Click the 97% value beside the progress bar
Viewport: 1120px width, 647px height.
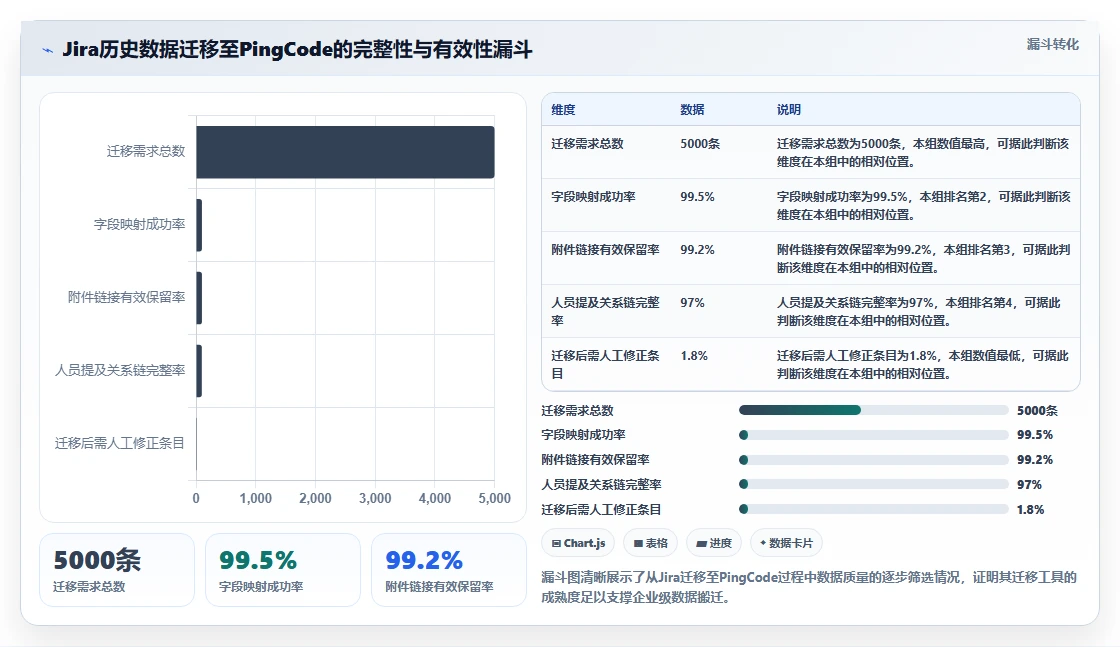pyautogui.click(x=1029, y=485)
